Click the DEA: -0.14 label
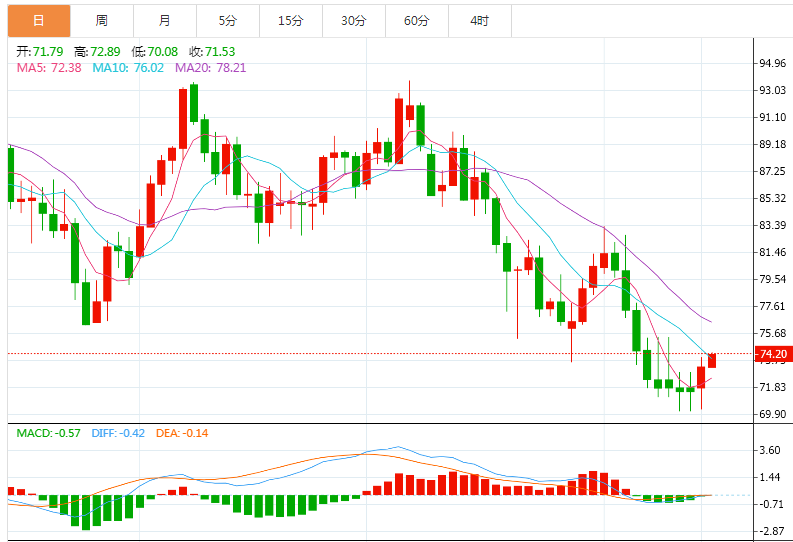This screenshot has height=542, width=793. point(182,433)
